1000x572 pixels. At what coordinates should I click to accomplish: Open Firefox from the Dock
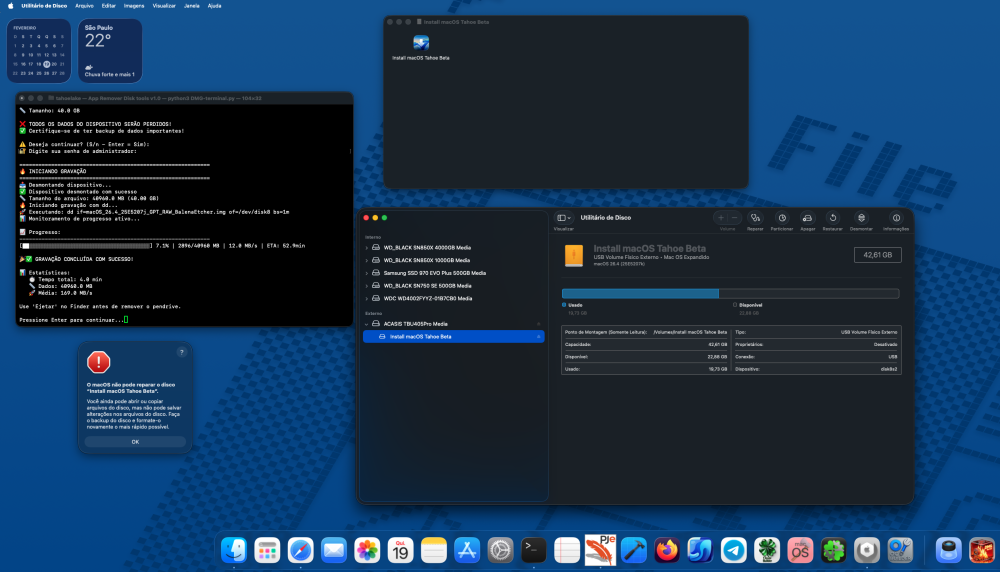click(667, 550)
